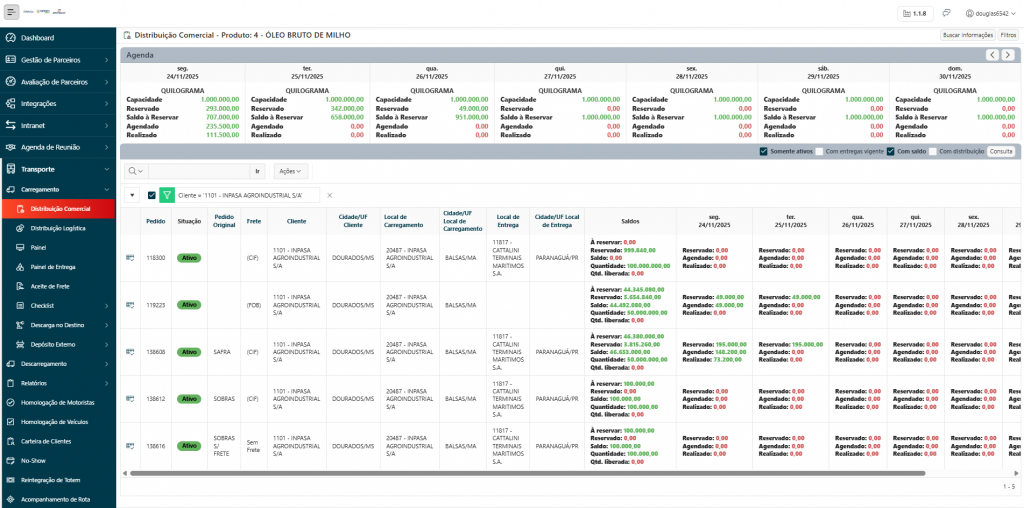1024x508 pixels.
Task: Click the Ativo status badge of pedido 138608
Action: [x=189, y=352]
